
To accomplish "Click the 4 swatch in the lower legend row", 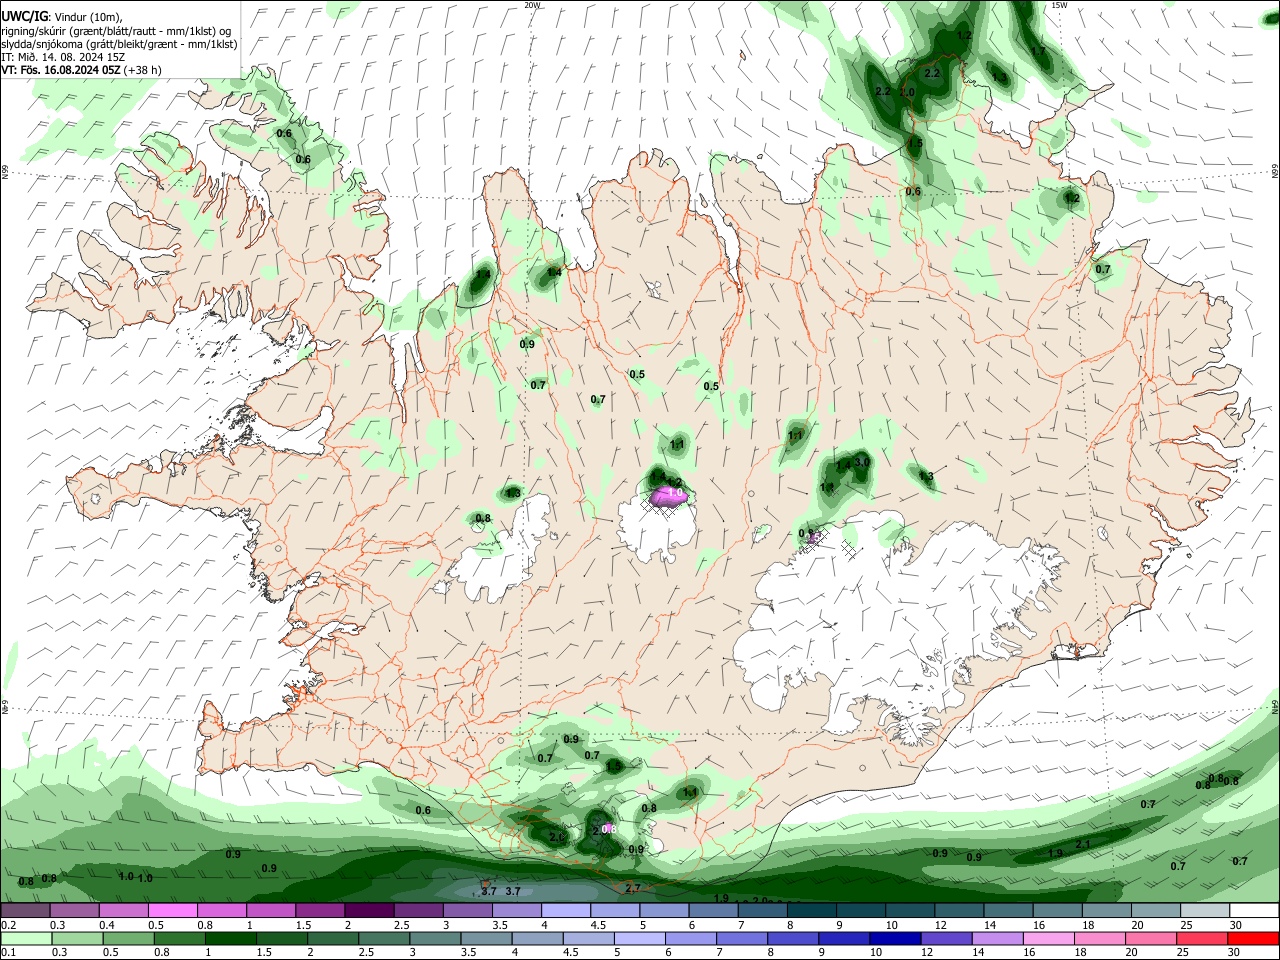I will click(x=537, y=938).
